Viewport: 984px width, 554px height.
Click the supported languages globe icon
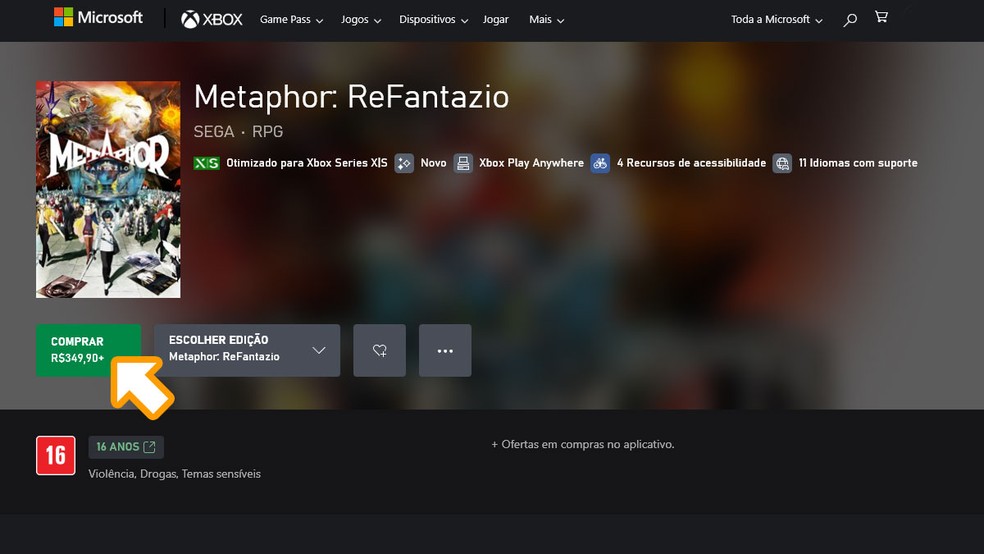click(x=782, y=163)
